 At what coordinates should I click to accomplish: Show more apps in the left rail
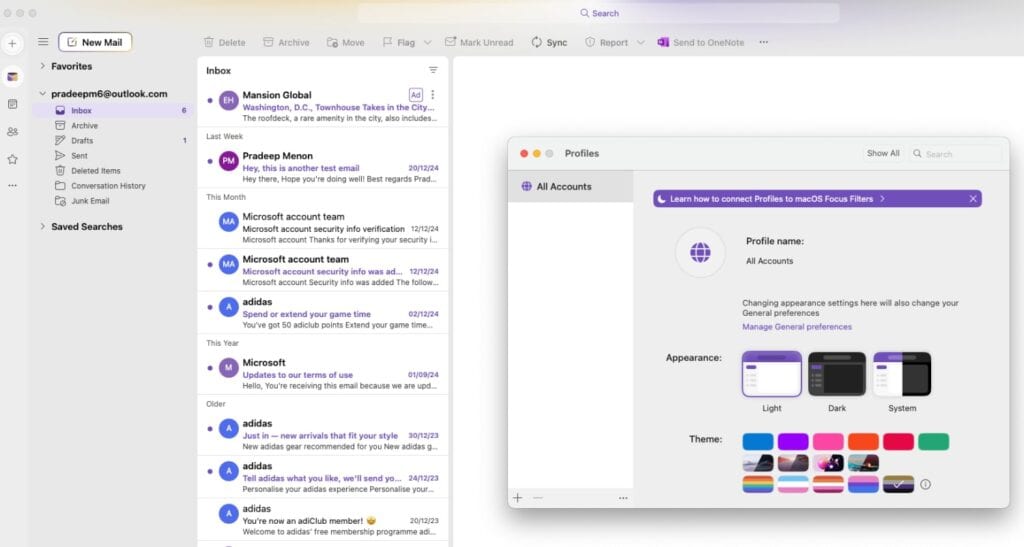pyautogui.click(x=12, y=185)
